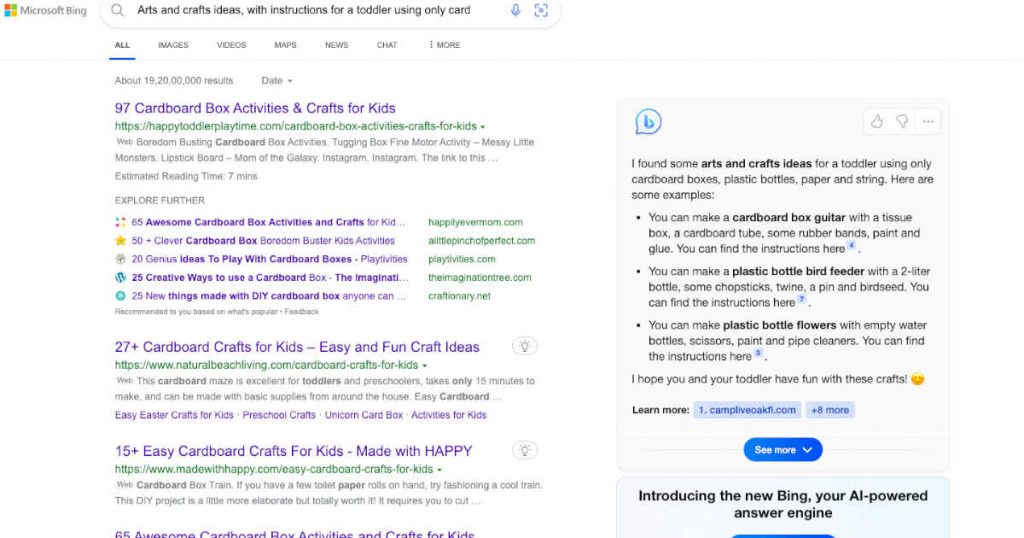1024x538 pixels.
Task: Open 97 Cardboard Box Activities link
Action: 255,108
